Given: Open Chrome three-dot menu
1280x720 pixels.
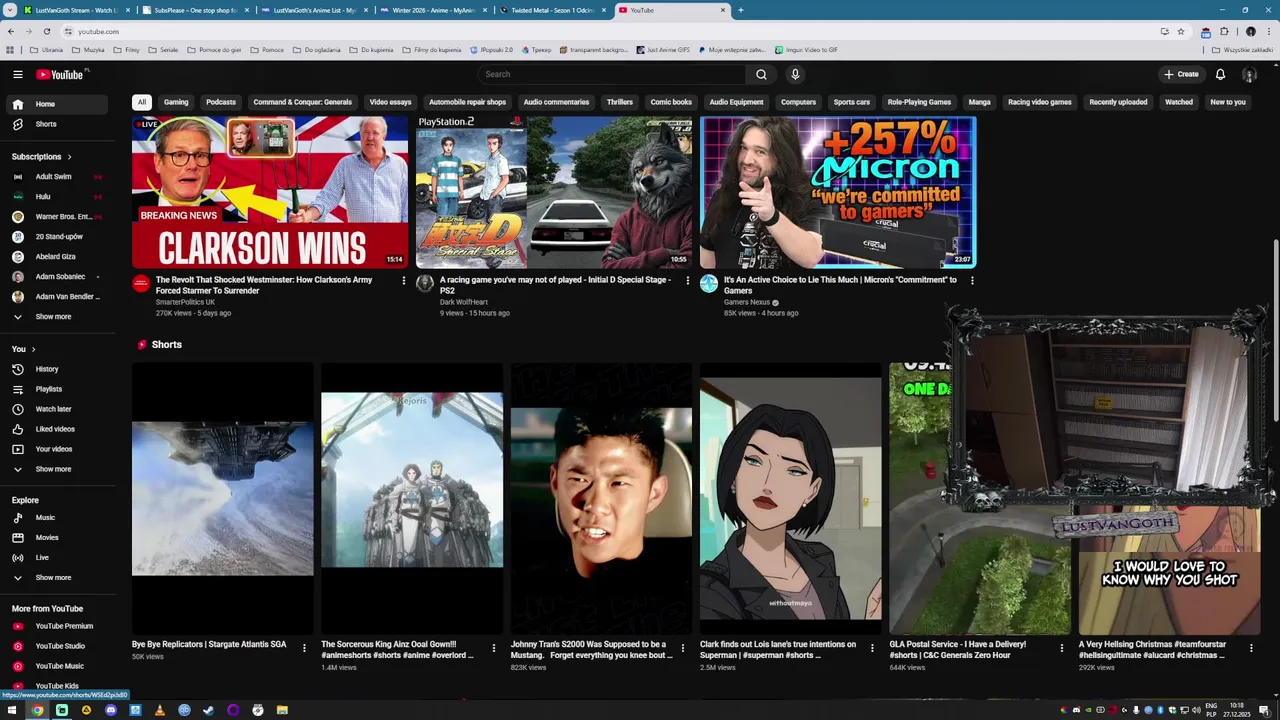Looking at the screenshot, I should 1268,31.
